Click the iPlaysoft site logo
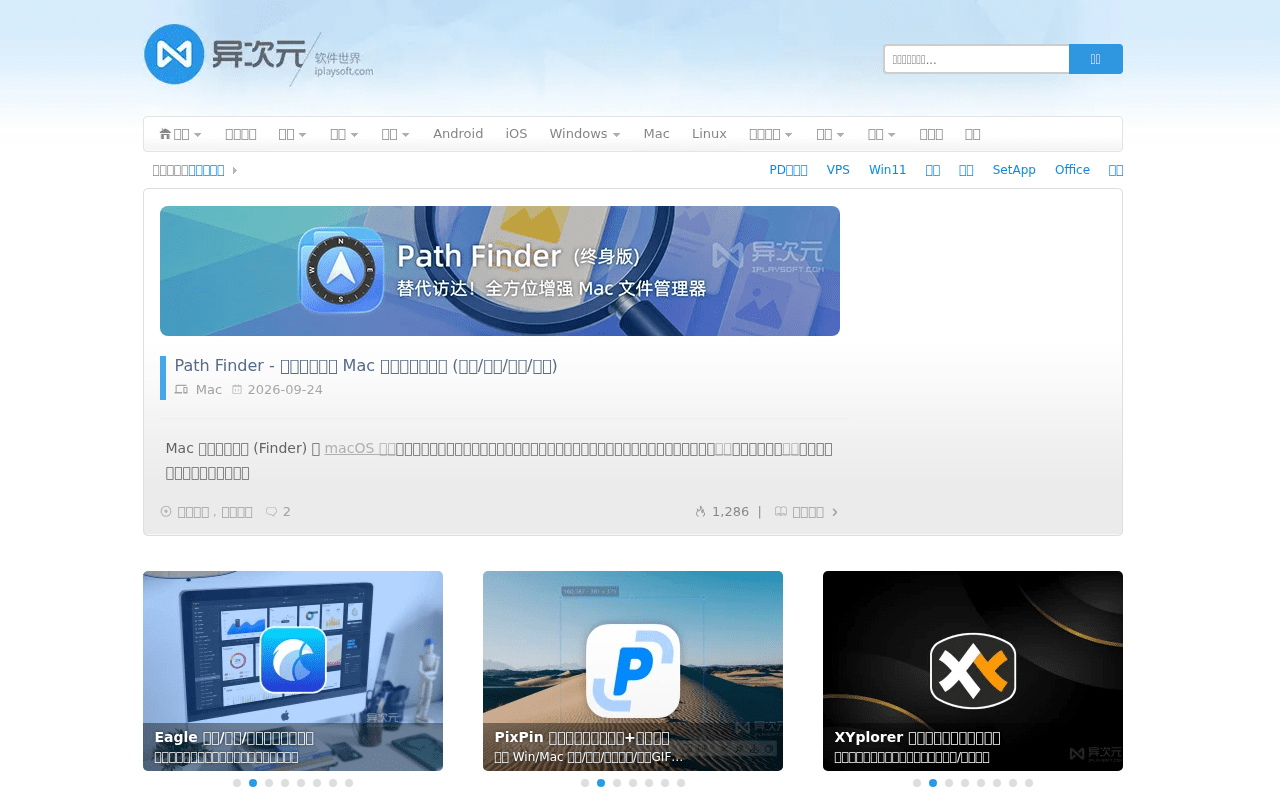This screenshot has width=1280, height=800. click(x=259, y=55)
